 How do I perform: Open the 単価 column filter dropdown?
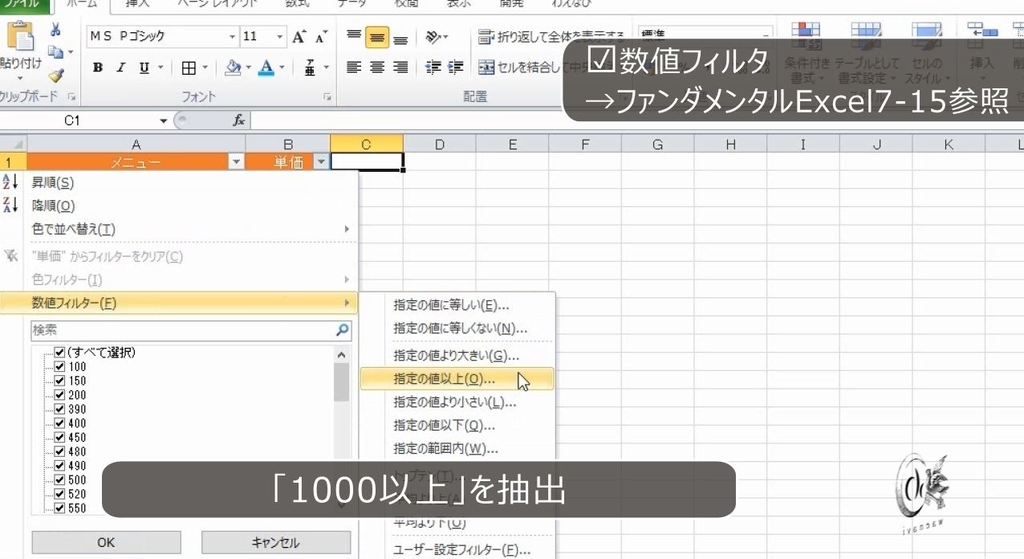click(x=321, y=162)
